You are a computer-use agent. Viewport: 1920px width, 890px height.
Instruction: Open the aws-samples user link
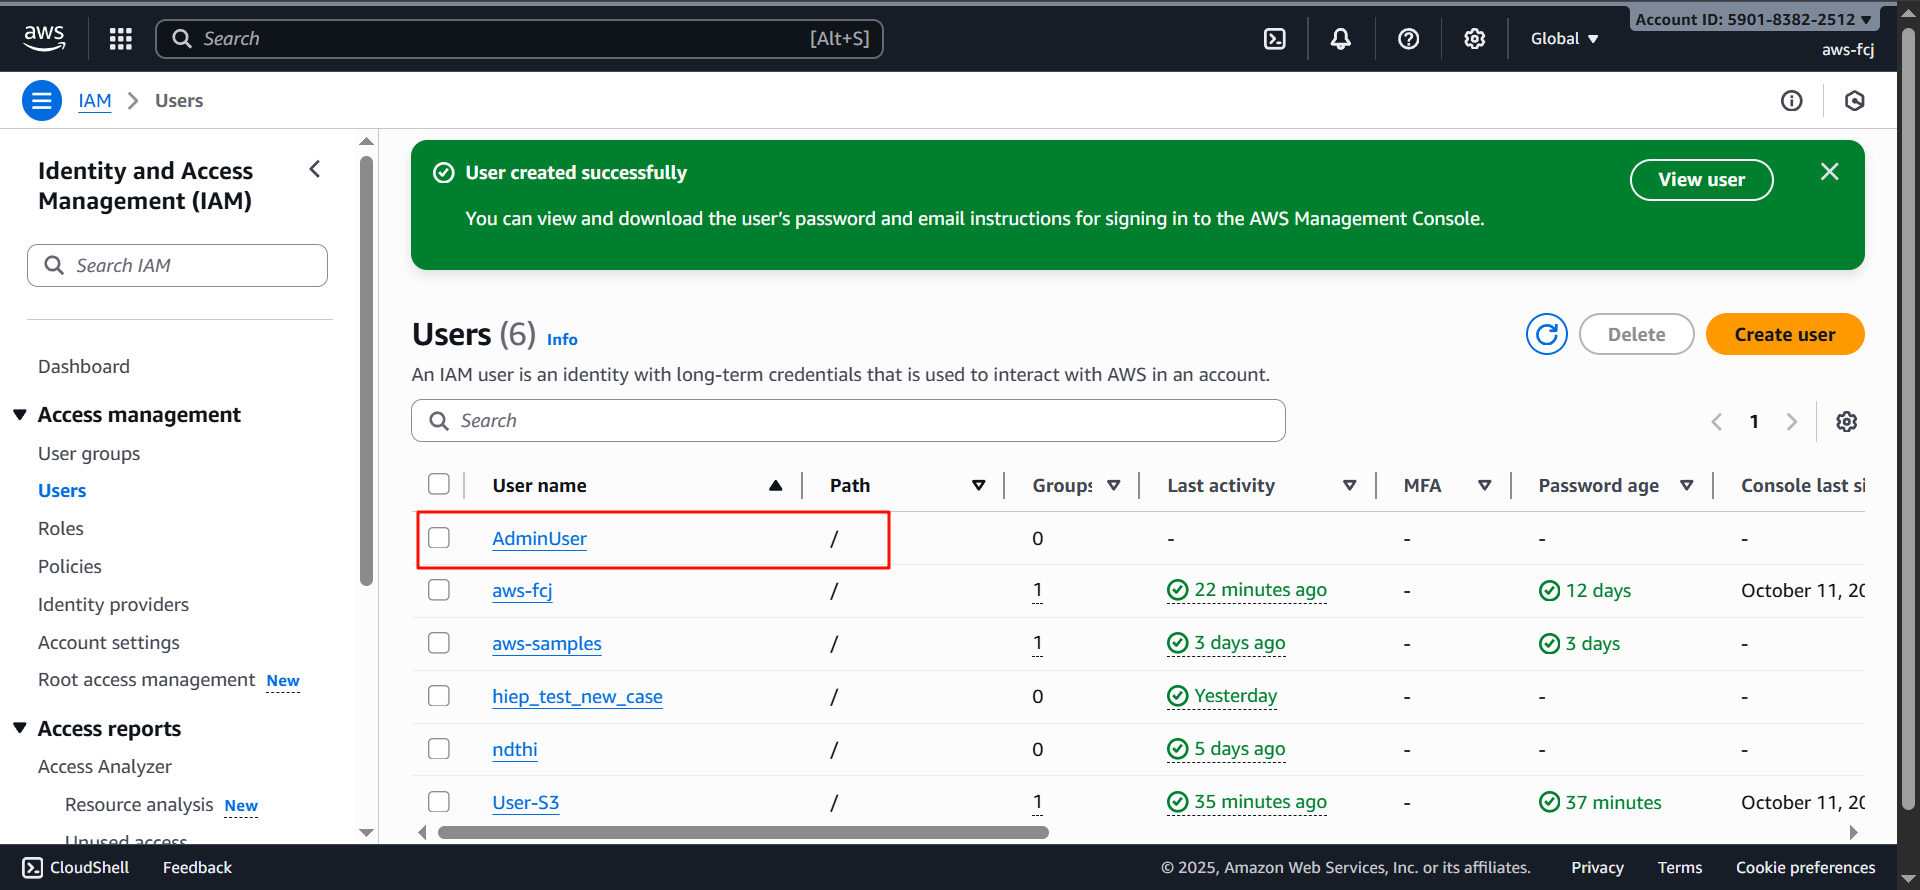[547, 644]
